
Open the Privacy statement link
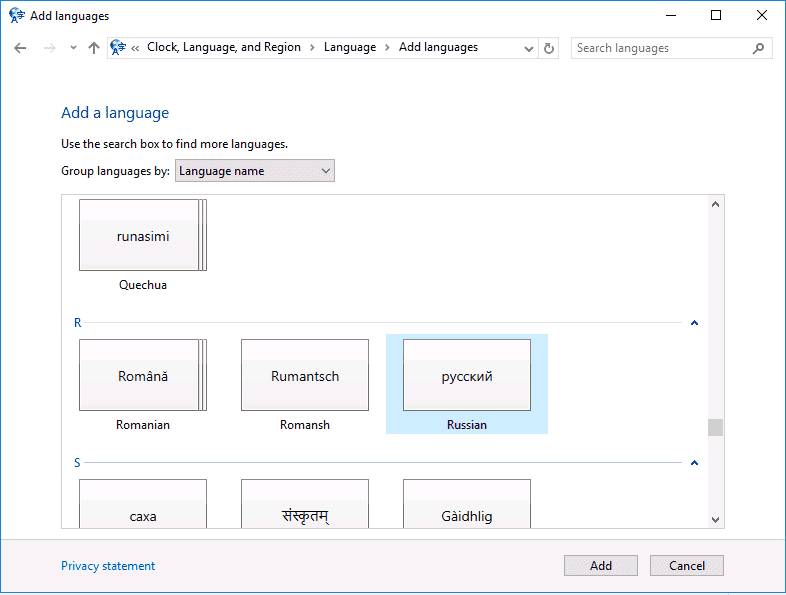click(x=108, y=566)
